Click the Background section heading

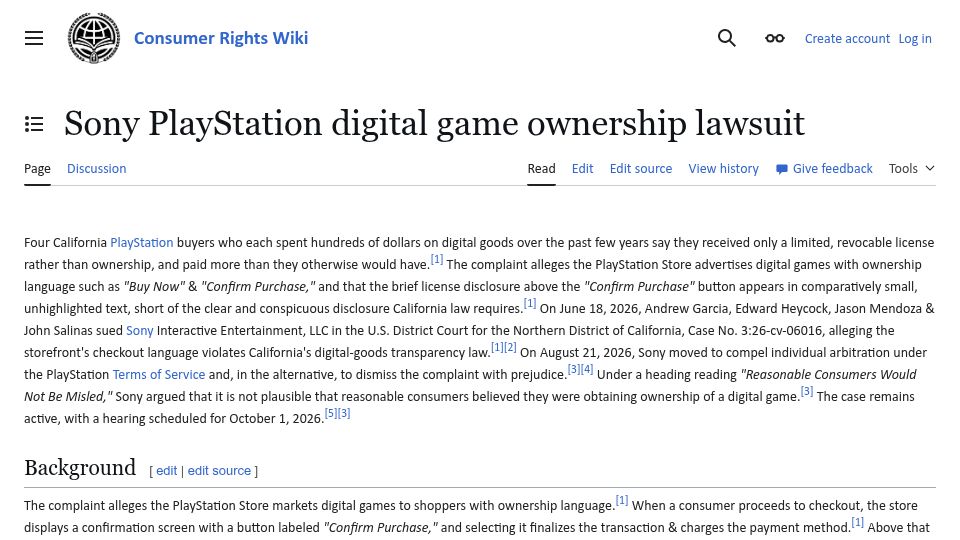80,468
